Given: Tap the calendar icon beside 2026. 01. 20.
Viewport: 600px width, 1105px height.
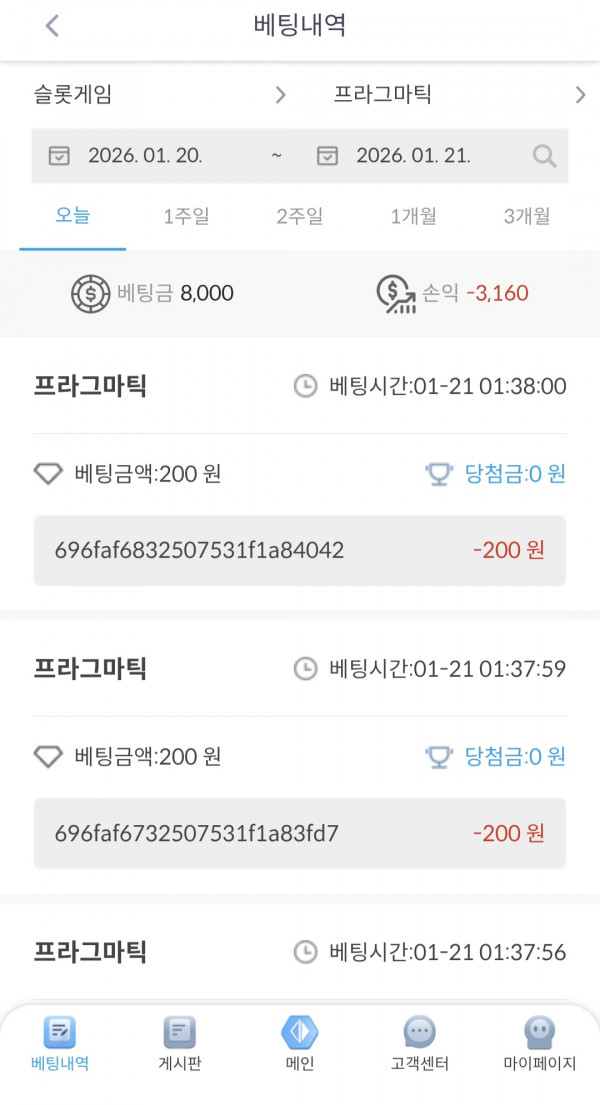Looking at the screenshot, I should coord(60,155).
